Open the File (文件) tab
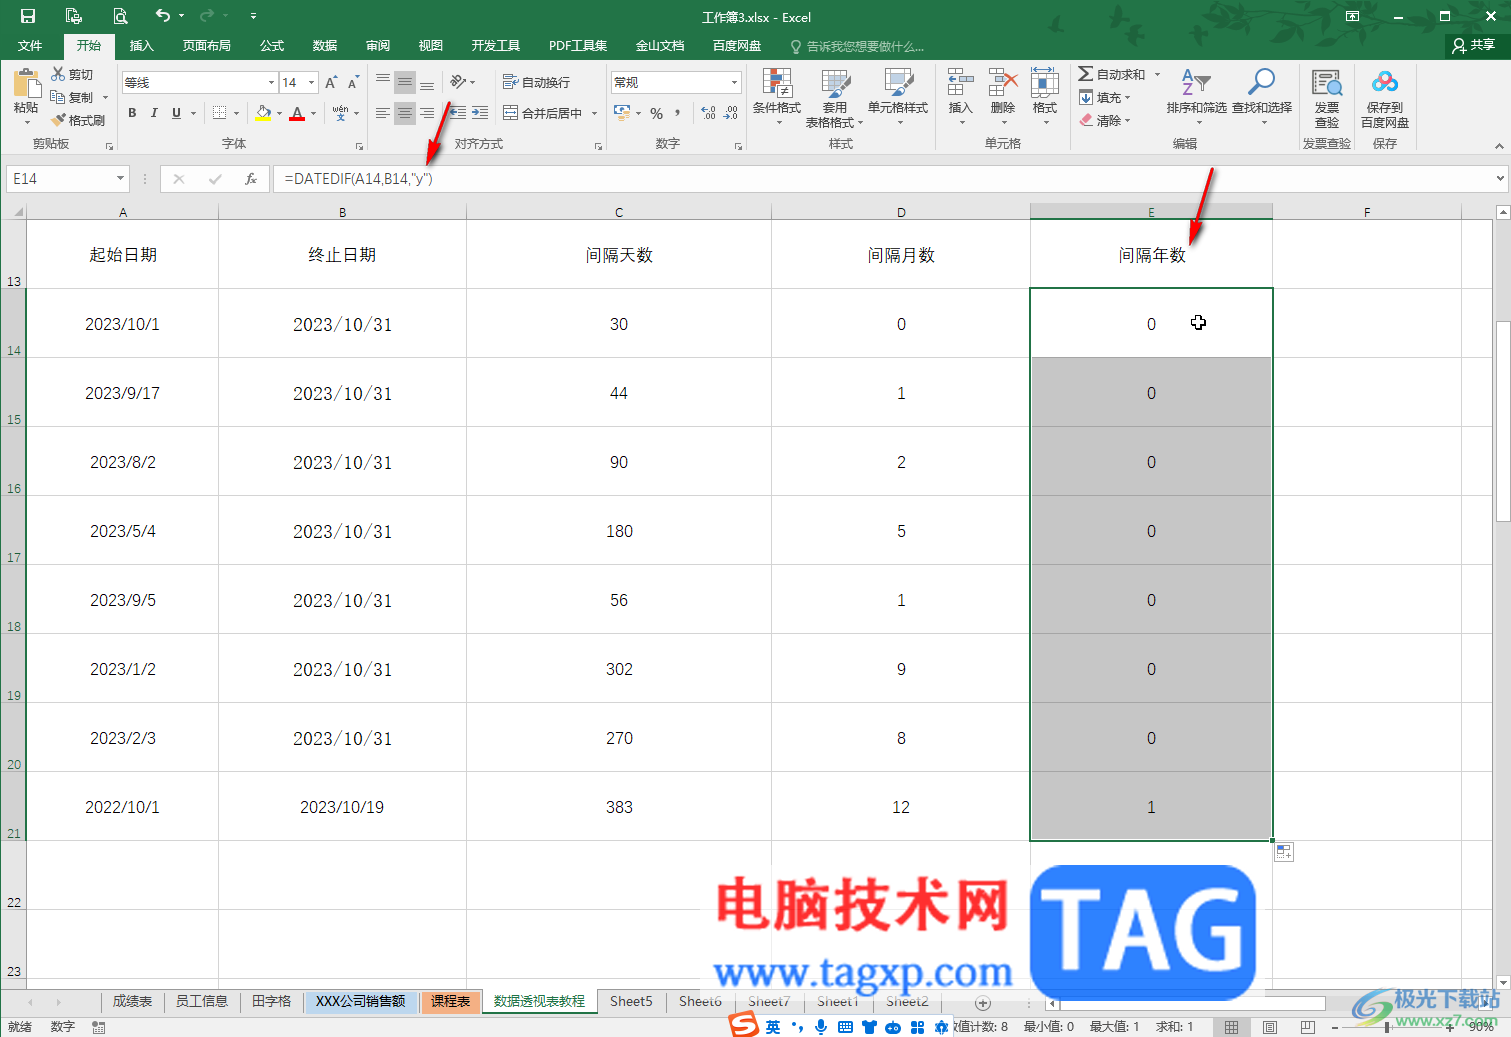 coord(30,46)
